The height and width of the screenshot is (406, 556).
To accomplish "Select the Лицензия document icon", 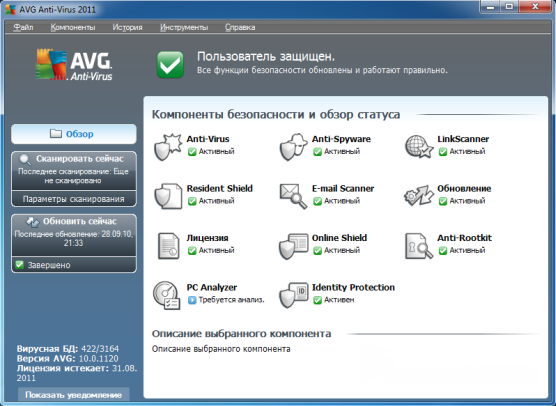I will pyautogui.click(x=168, y=246).
